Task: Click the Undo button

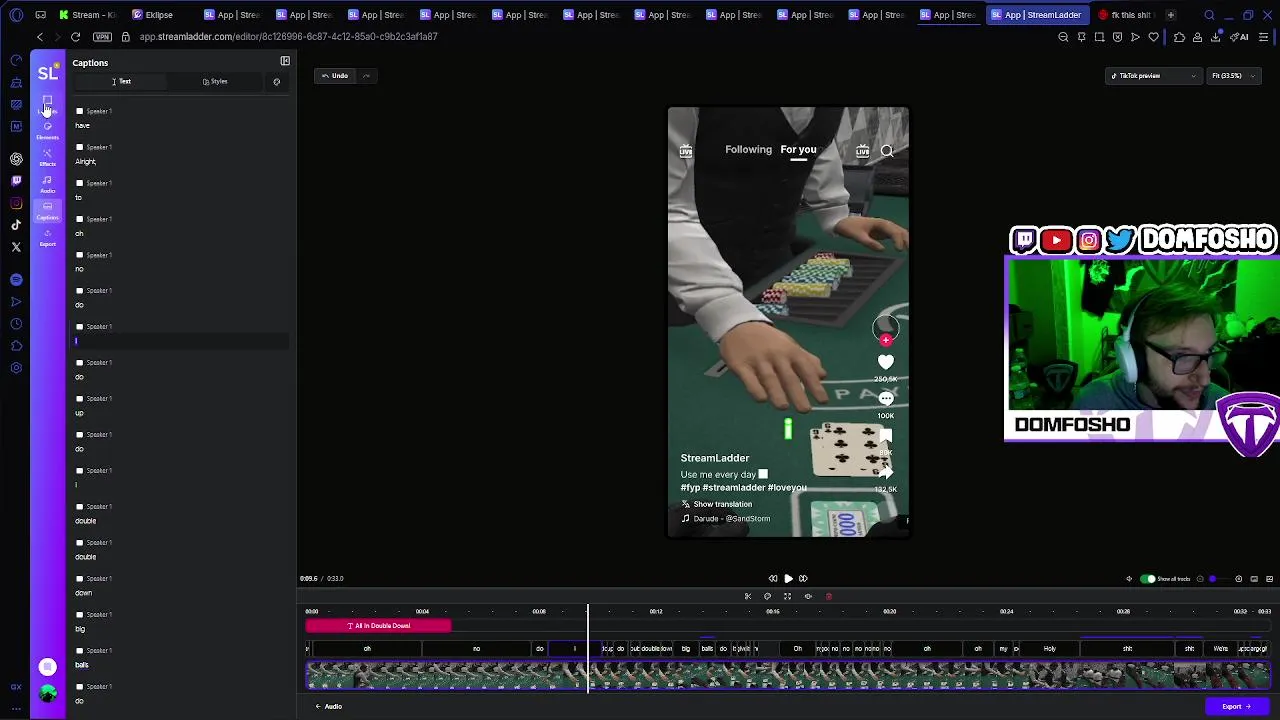Action: point(335,76)
